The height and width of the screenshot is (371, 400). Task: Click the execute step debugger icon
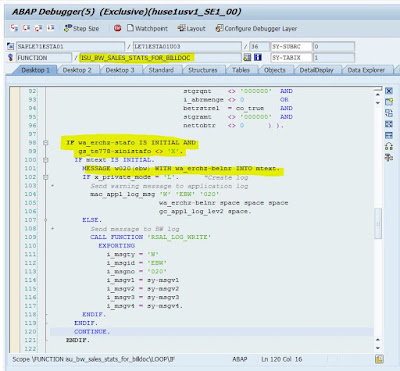(26, 28)
